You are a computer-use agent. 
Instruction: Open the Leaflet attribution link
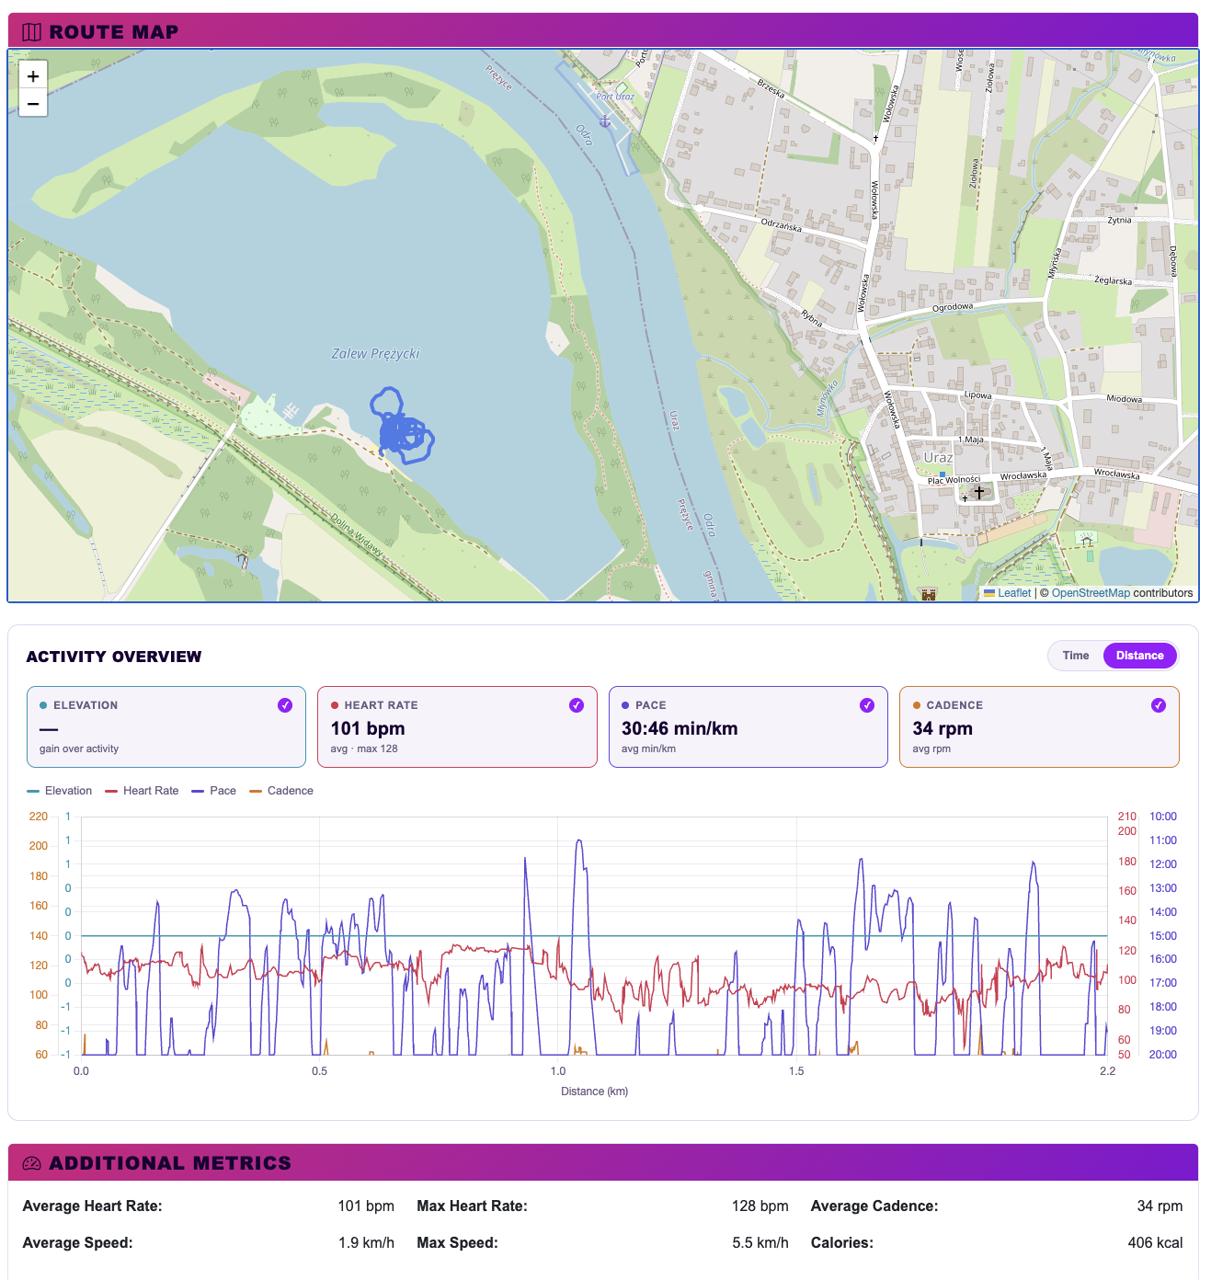1014,593
